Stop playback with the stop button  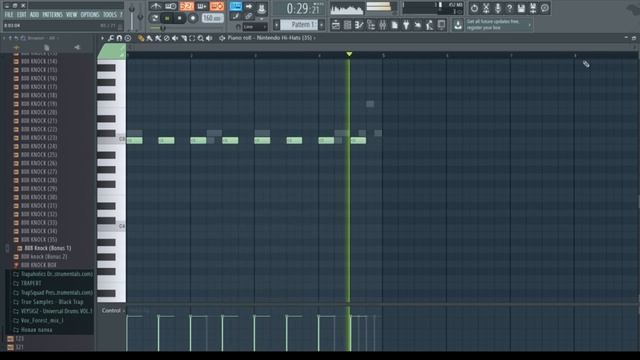tap(180, 18)
